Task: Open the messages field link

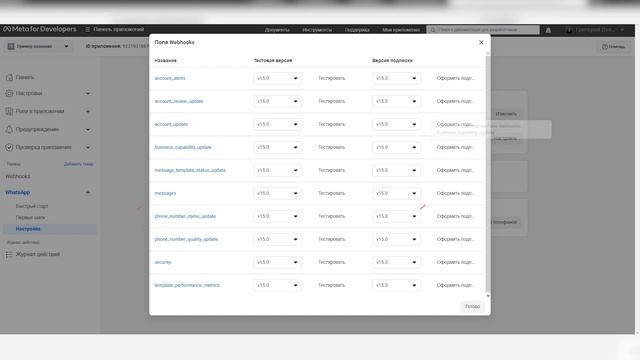Action: [x=165, y=193]
